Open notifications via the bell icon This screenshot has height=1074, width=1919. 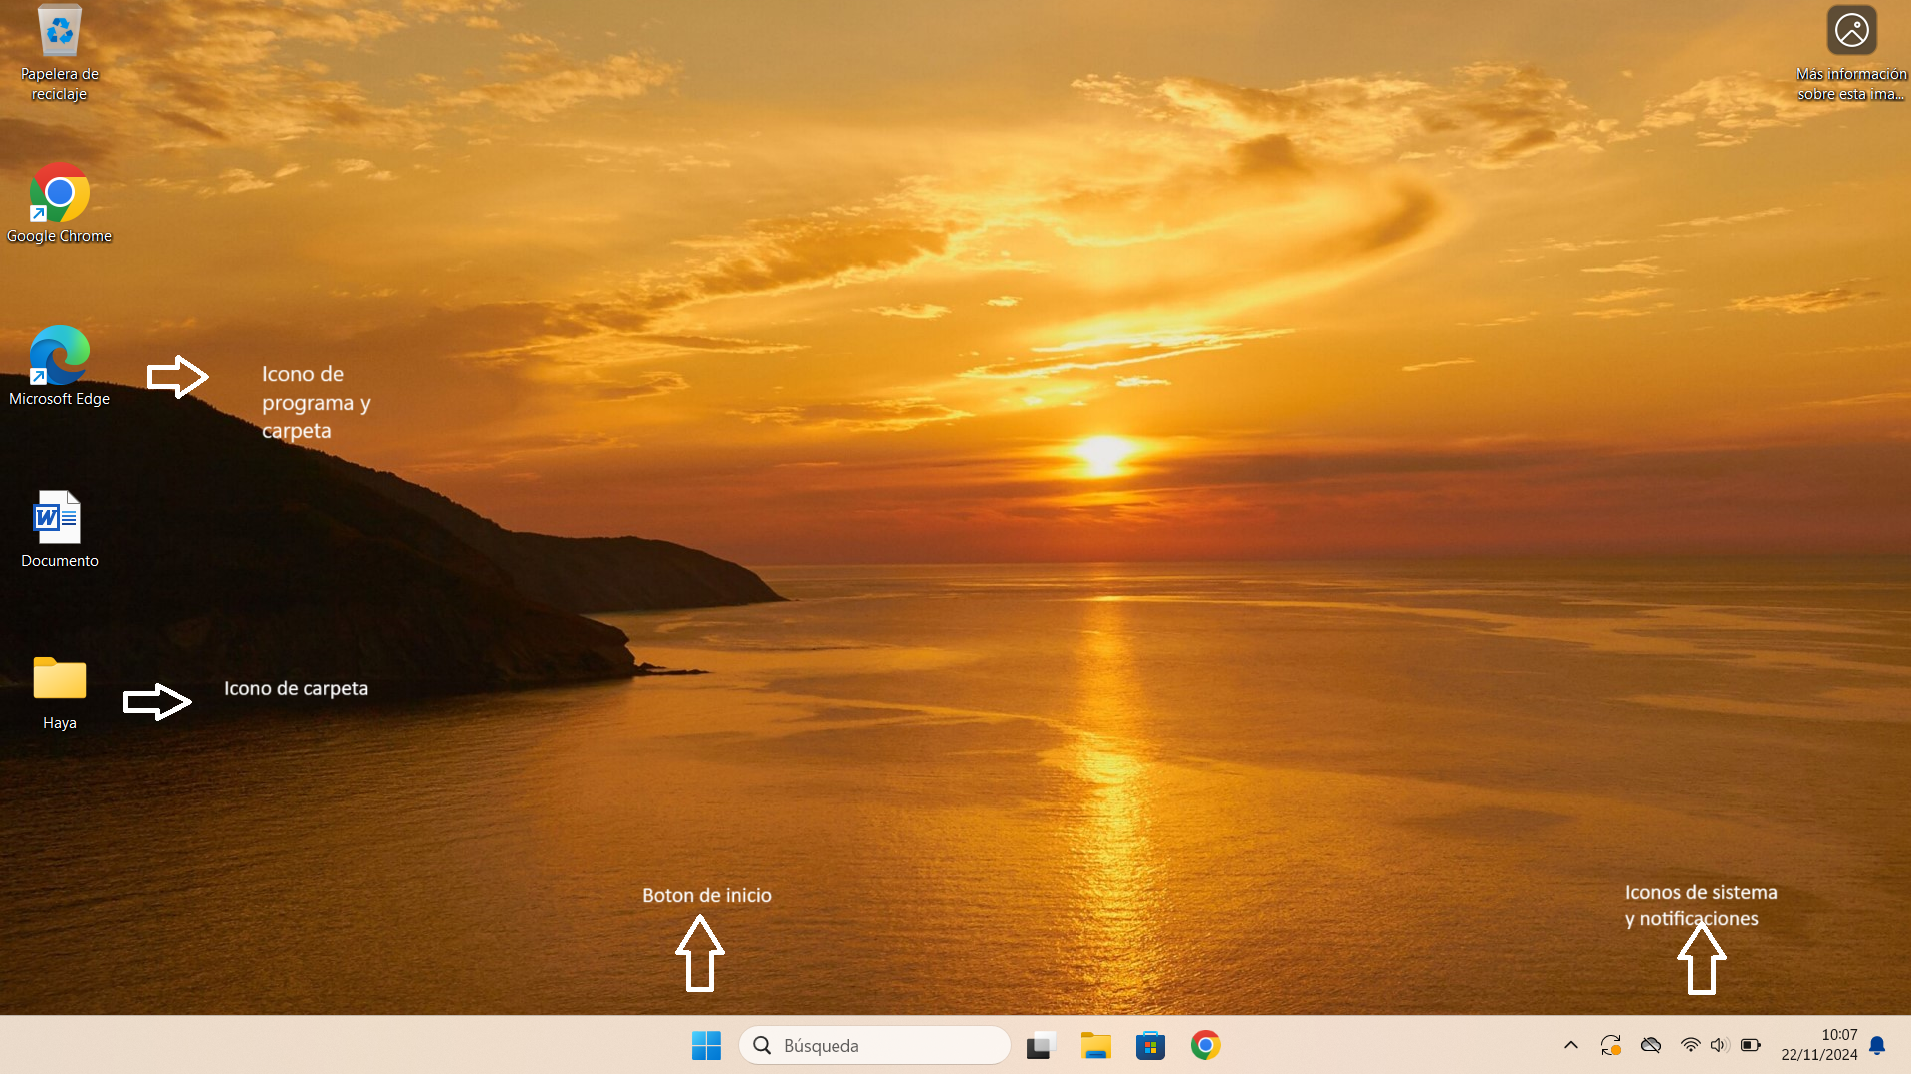pyautogui.click(x=1877, y=1045)
